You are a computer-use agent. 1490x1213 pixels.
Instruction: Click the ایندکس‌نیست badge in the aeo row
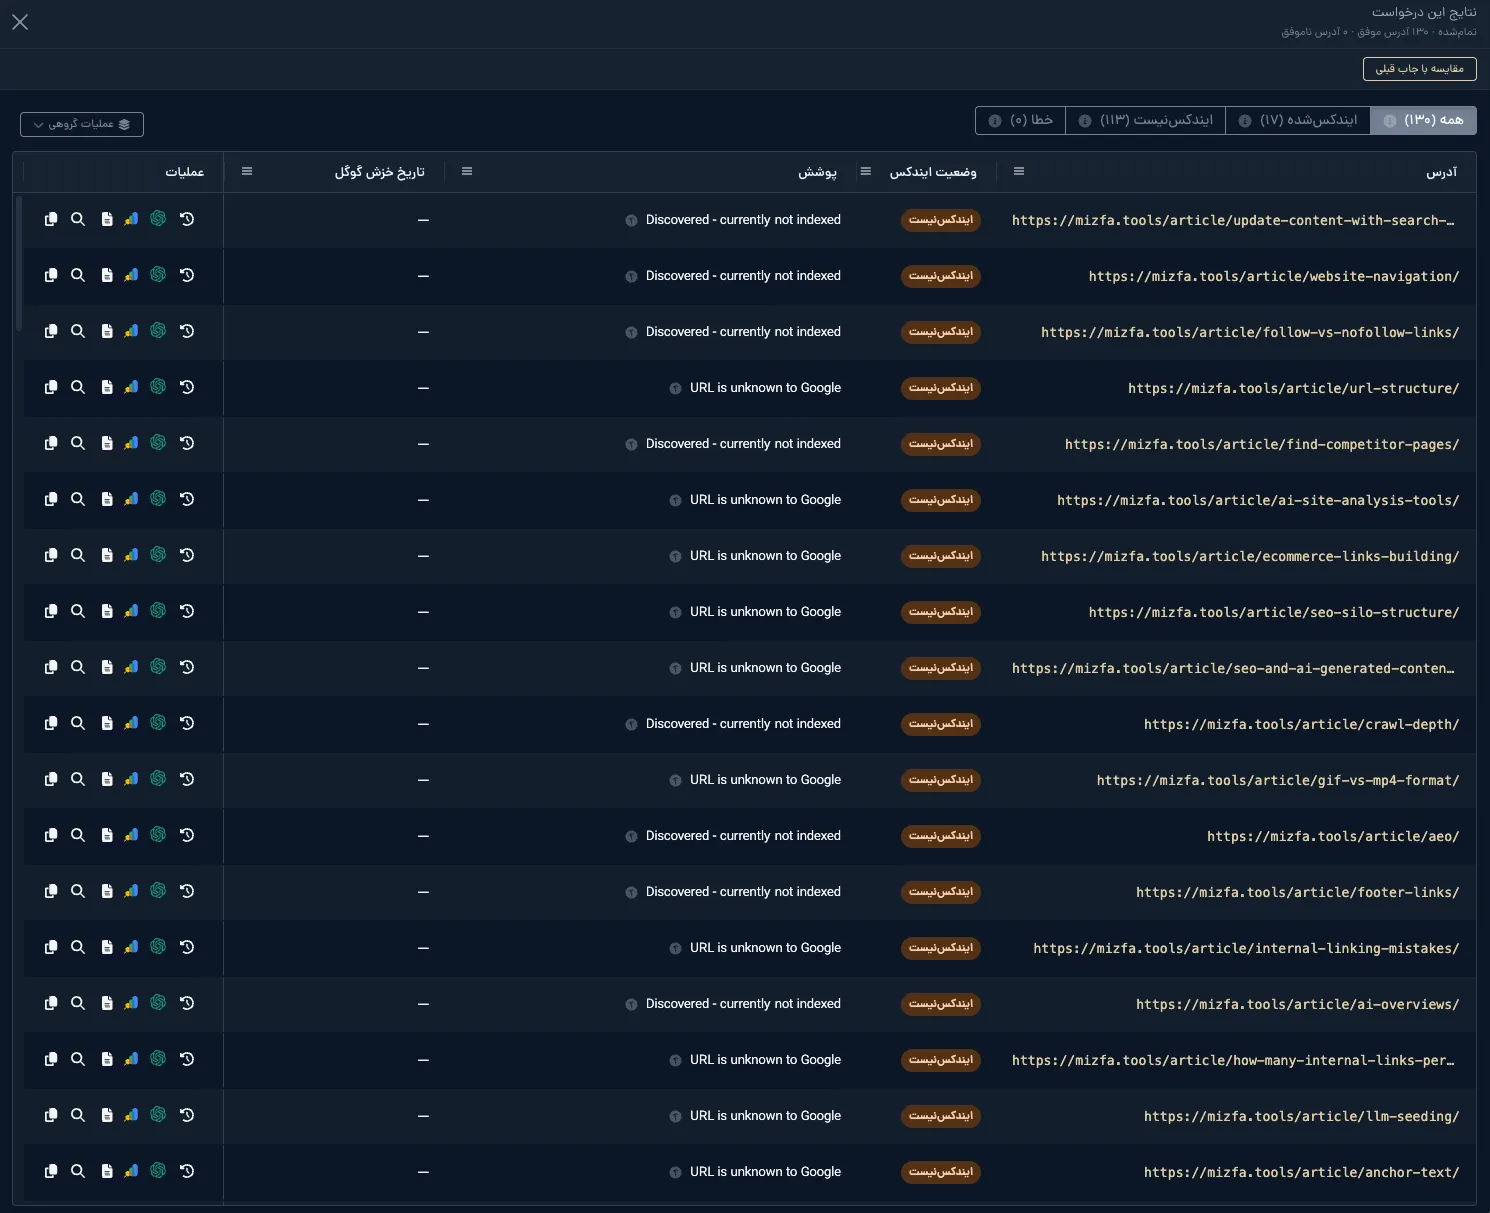(941, 836)
